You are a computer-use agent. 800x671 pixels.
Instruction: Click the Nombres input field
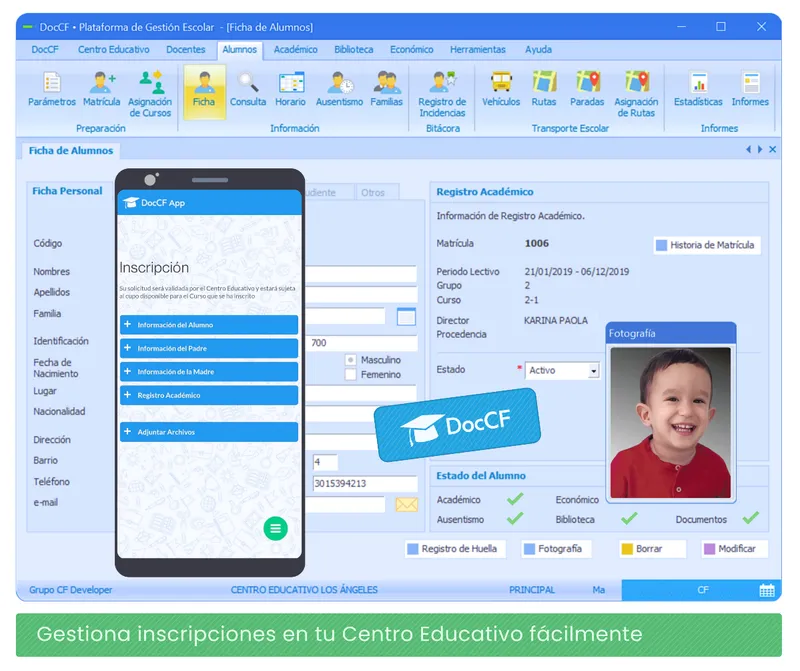point(362,274)
